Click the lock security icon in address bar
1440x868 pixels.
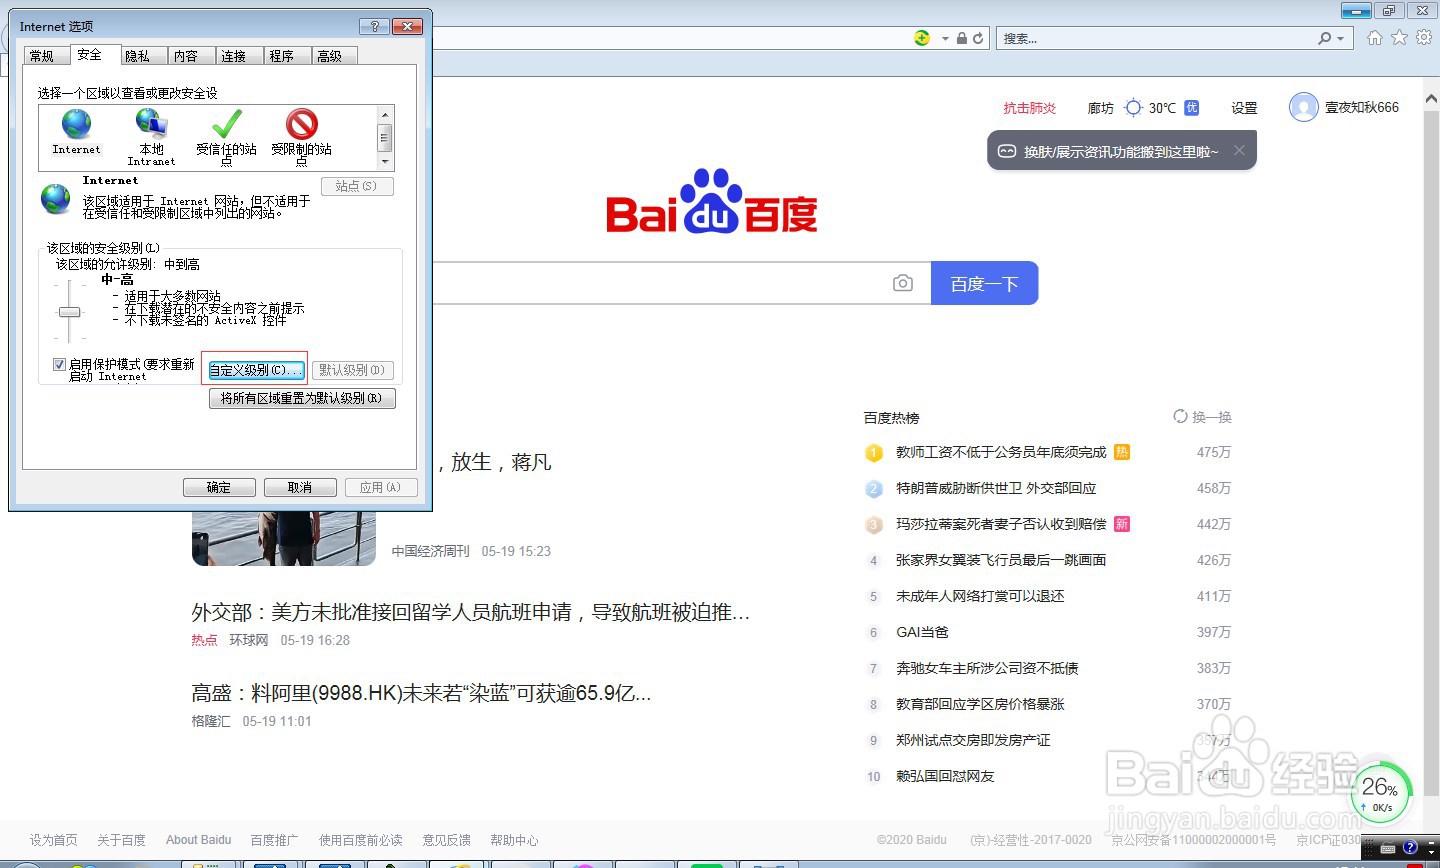961,38
